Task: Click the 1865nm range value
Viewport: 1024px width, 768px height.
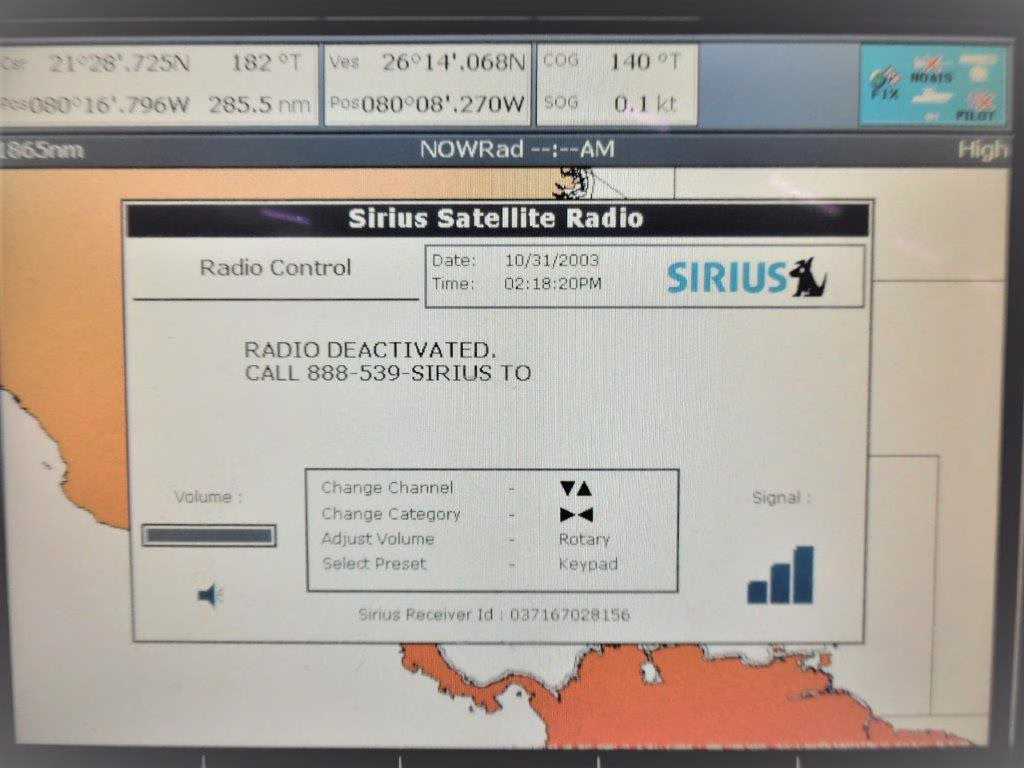Action: [42, 150]
